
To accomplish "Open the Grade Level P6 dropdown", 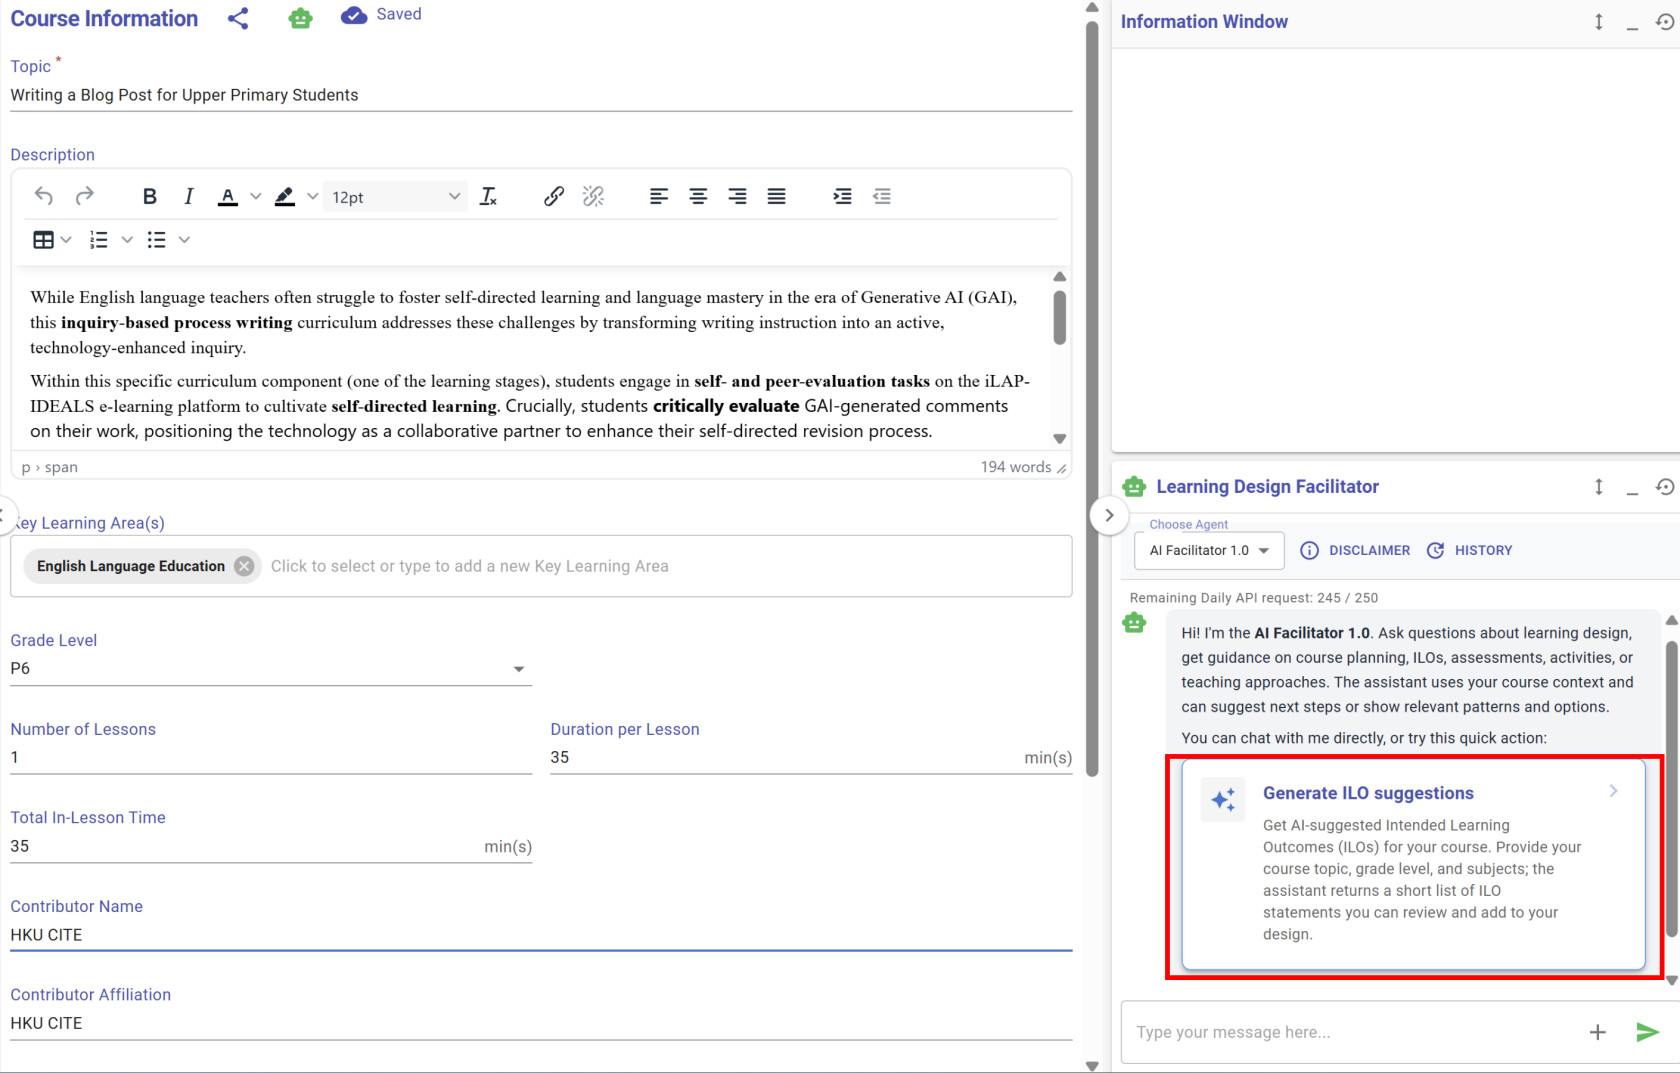I will (271, 669).
